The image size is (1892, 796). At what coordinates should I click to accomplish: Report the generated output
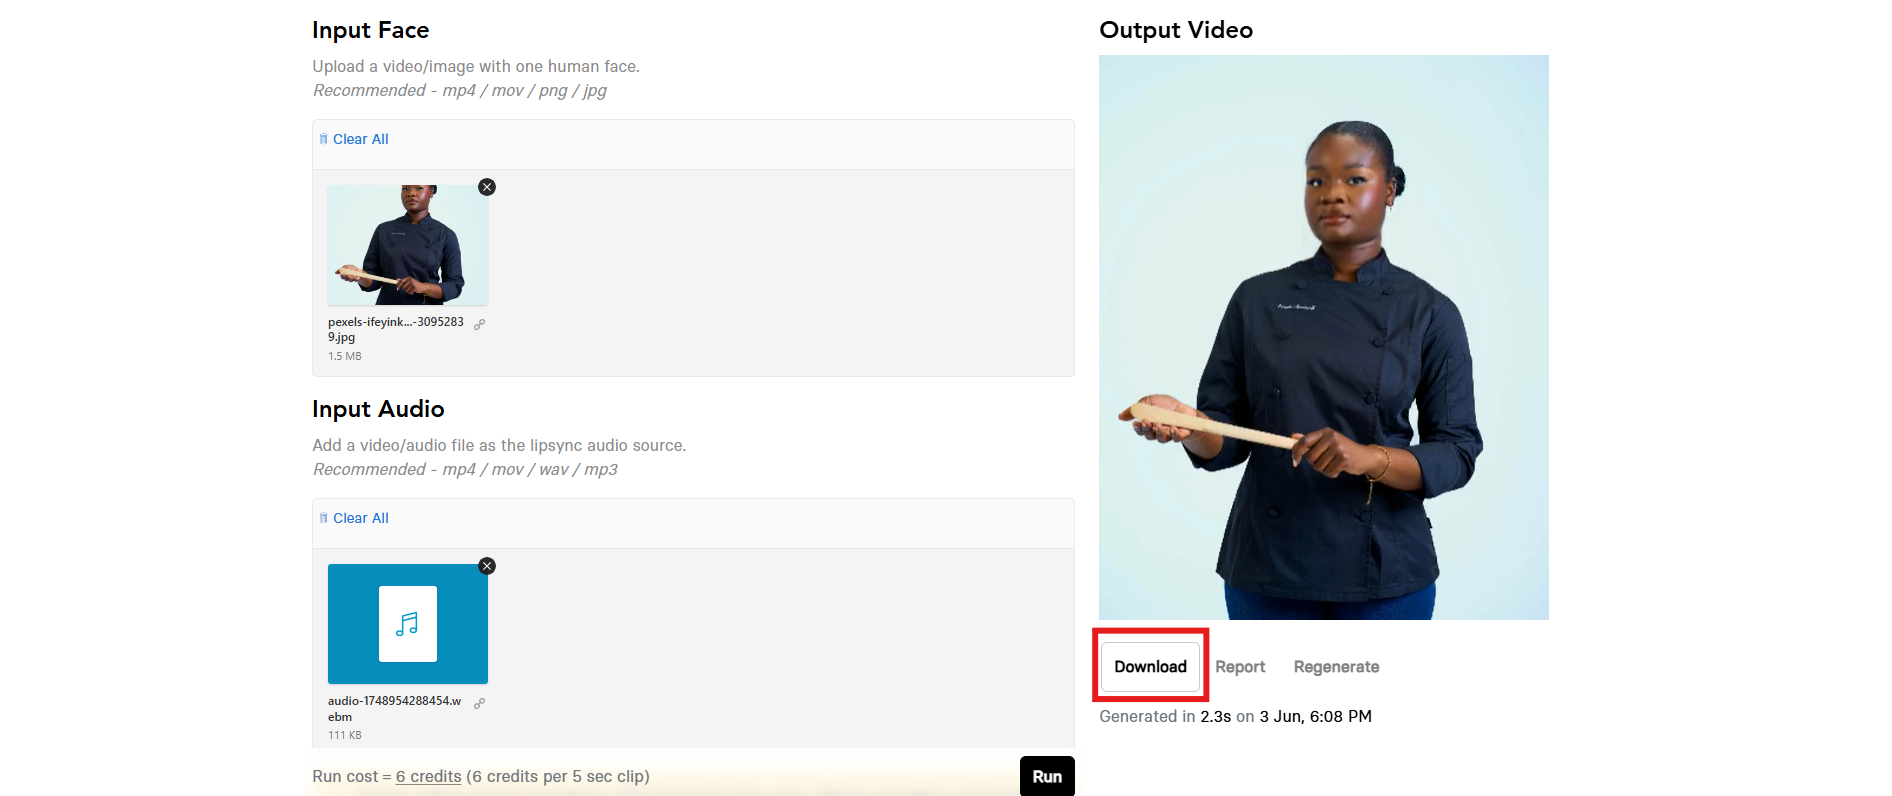pyautogui.click(x=1240, y=667)
